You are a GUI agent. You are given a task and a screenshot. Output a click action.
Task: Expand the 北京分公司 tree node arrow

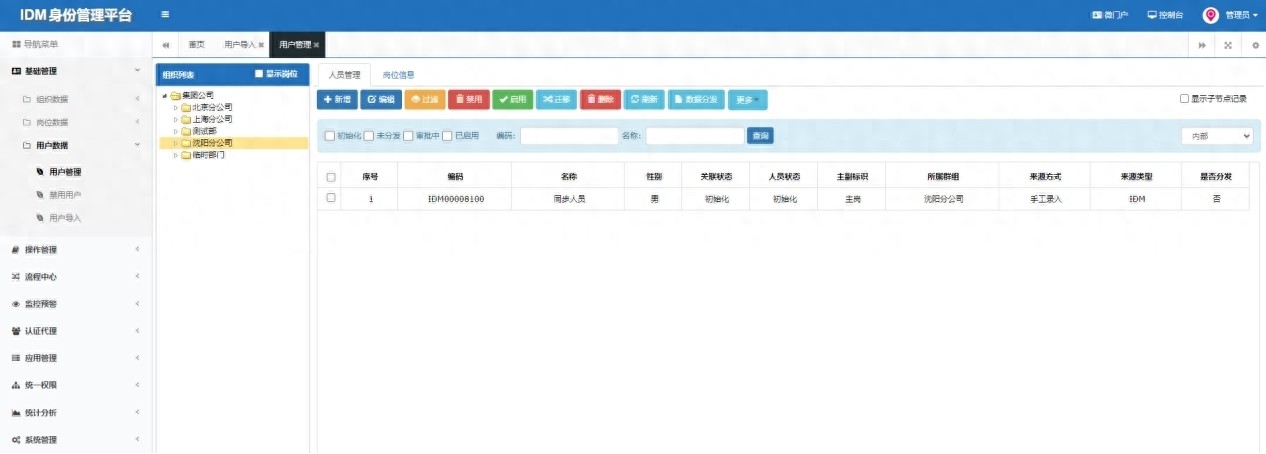point(175,107)
